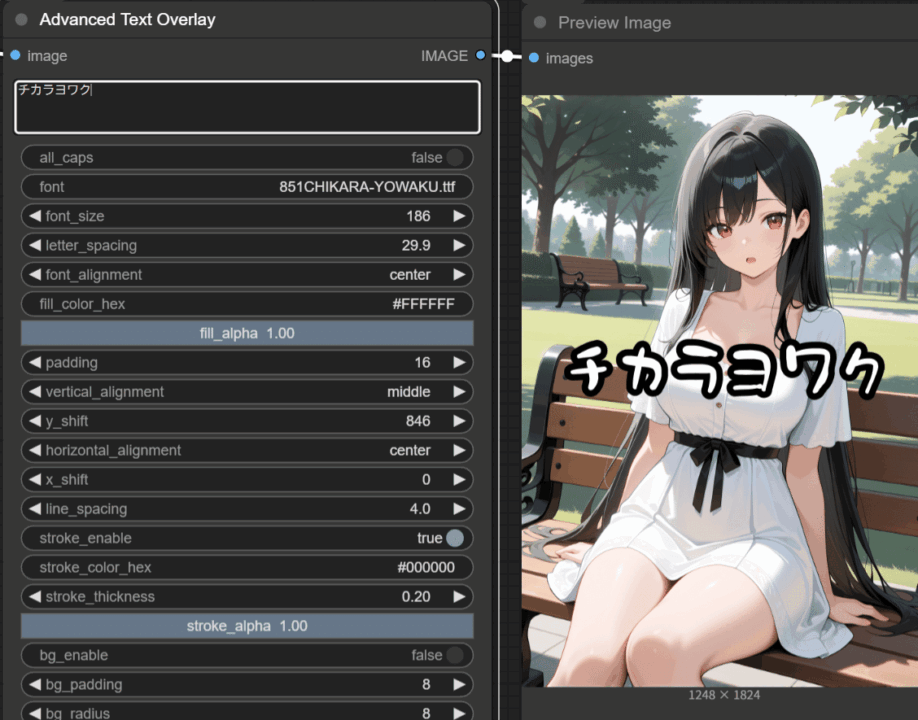The image size is (918, 720).
Task: Switch font_alignment to previous option
Action: click(x=35, y=275)
